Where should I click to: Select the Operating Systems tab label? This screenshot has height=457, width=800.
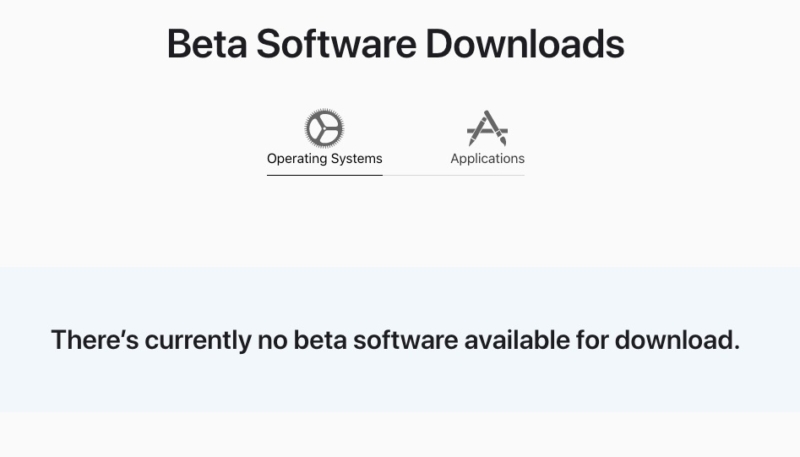click(x=324, y=158)
